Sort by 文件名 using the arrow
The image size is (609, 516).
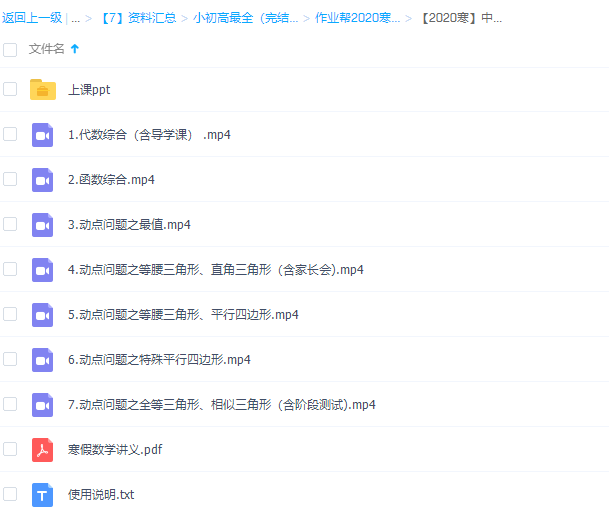(x=75, y=49)
